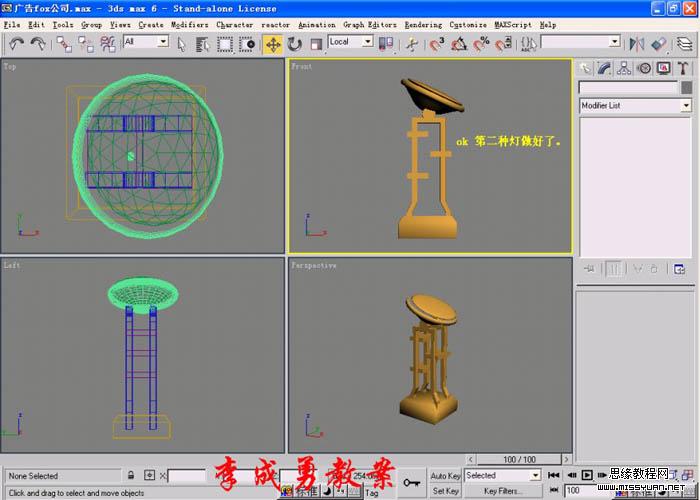Open the Motion command panel
Viewport: 700px width, 500px height.
(x=643, y=68)
